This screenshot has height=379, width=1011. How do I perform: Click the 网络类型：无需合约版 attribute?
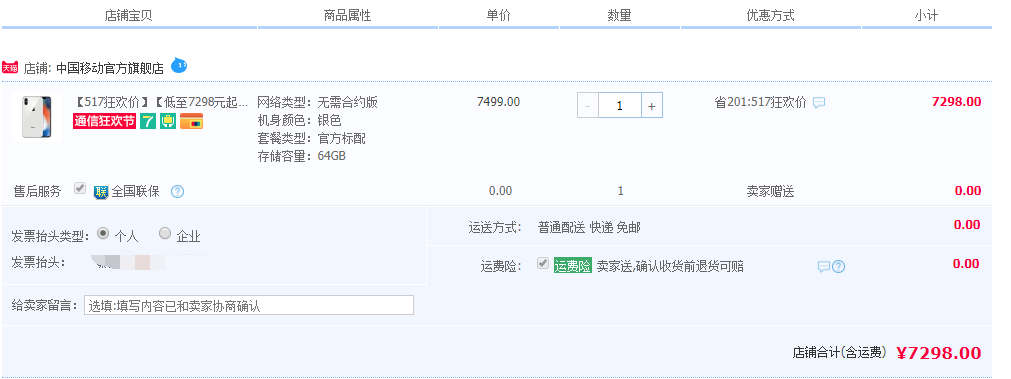[x=317, y=102]
